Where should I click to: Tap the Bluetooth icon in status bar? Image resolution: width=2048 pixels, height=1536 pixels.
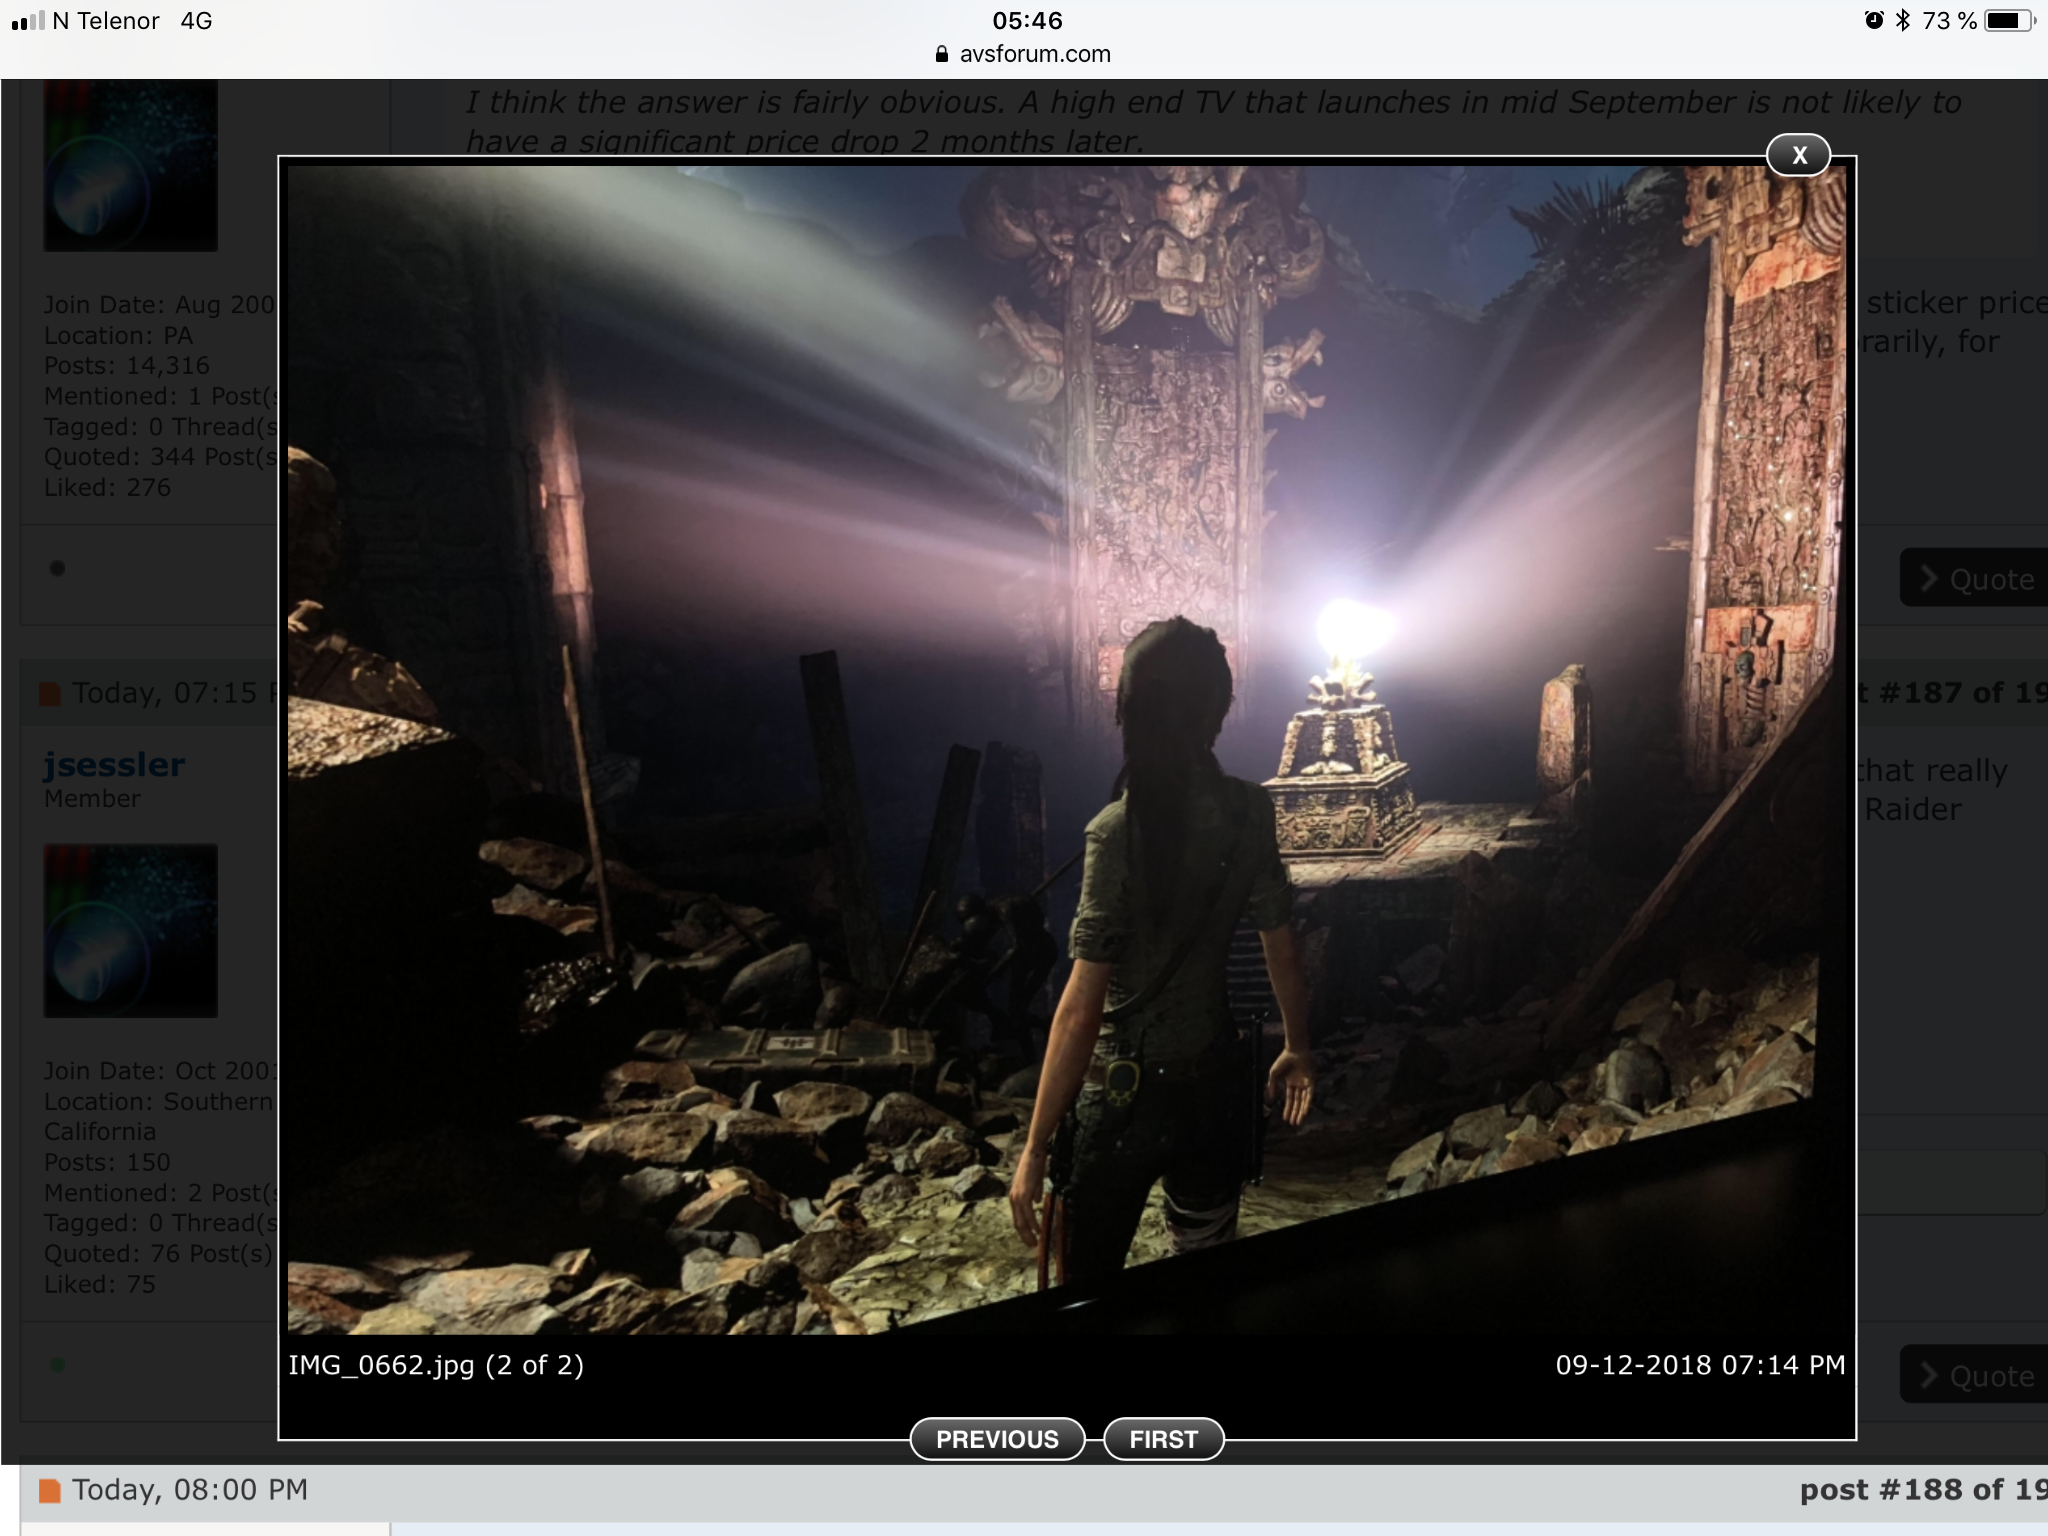1903,20
